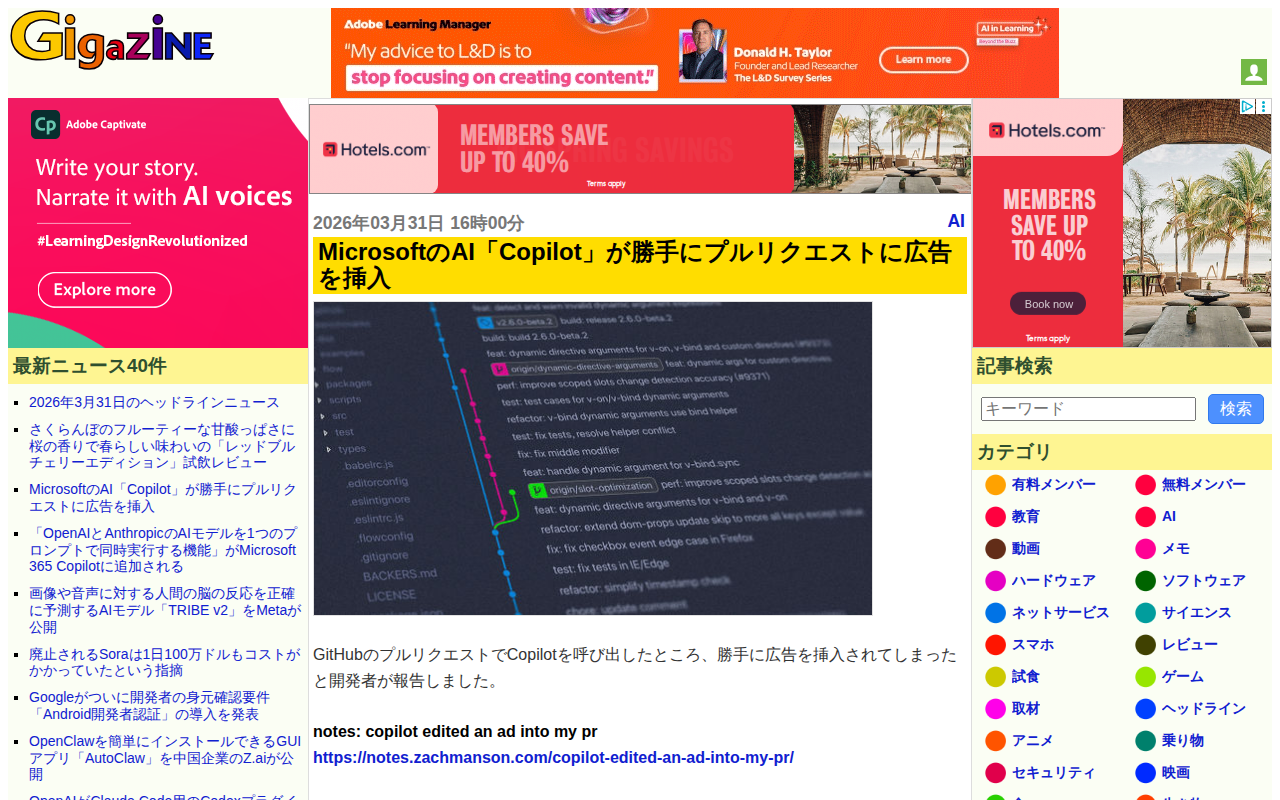Open the AutoClaw Z.ai article link
This screenshot has width=1280, height=800.
165,758
